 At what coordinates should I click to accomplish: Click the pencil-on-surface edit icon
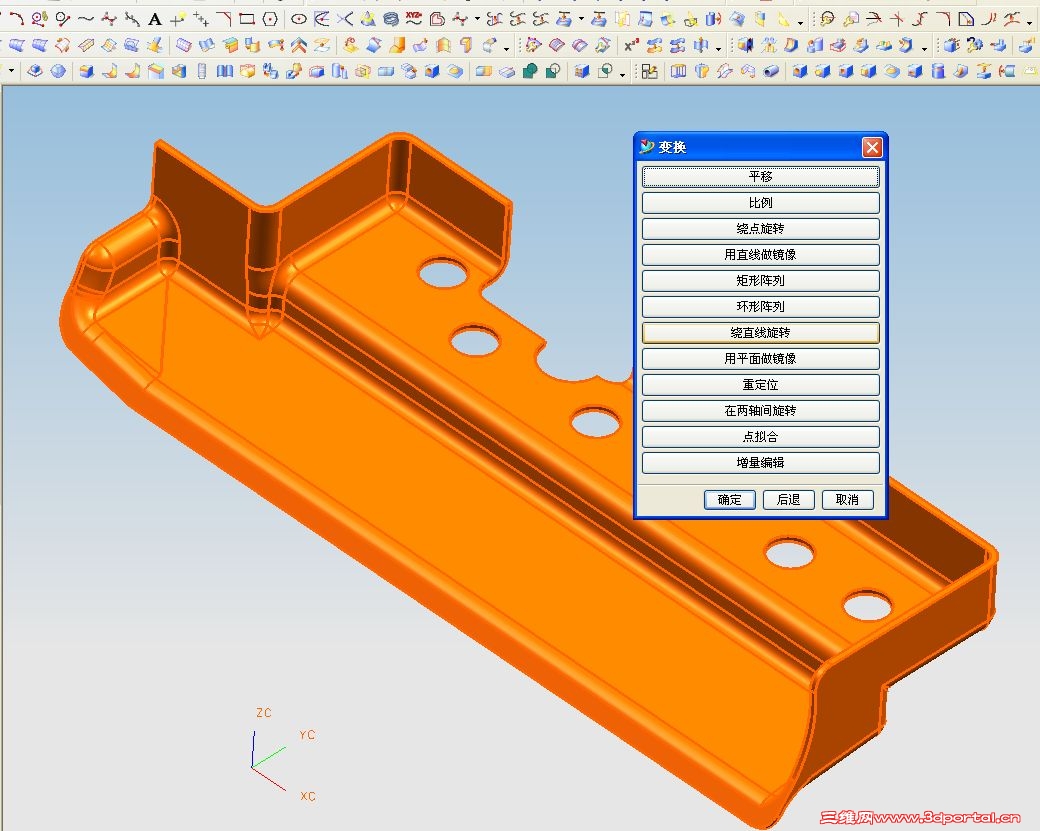point(154,45)
